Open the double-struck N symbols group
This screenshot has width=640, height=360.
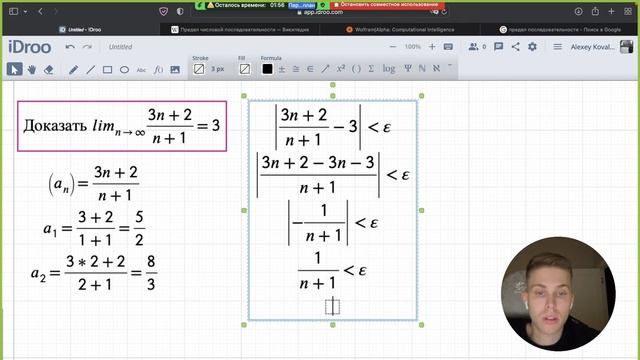(x=422, y=68)
